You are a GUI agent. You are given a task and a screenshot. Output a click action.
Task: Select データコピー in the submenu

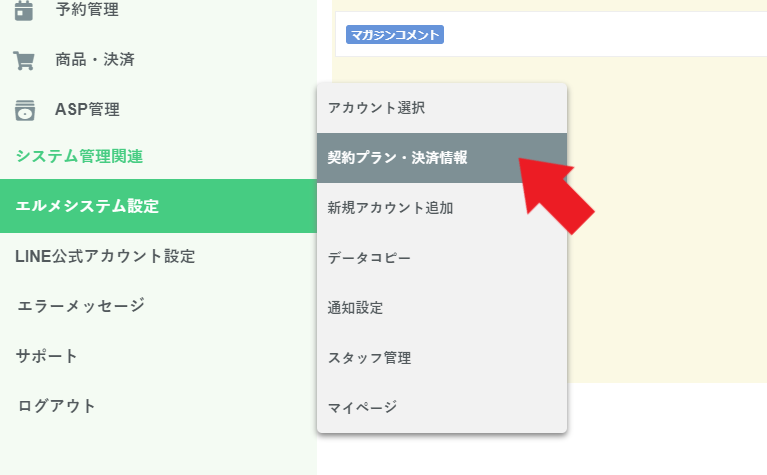click(x=442, y=258)
